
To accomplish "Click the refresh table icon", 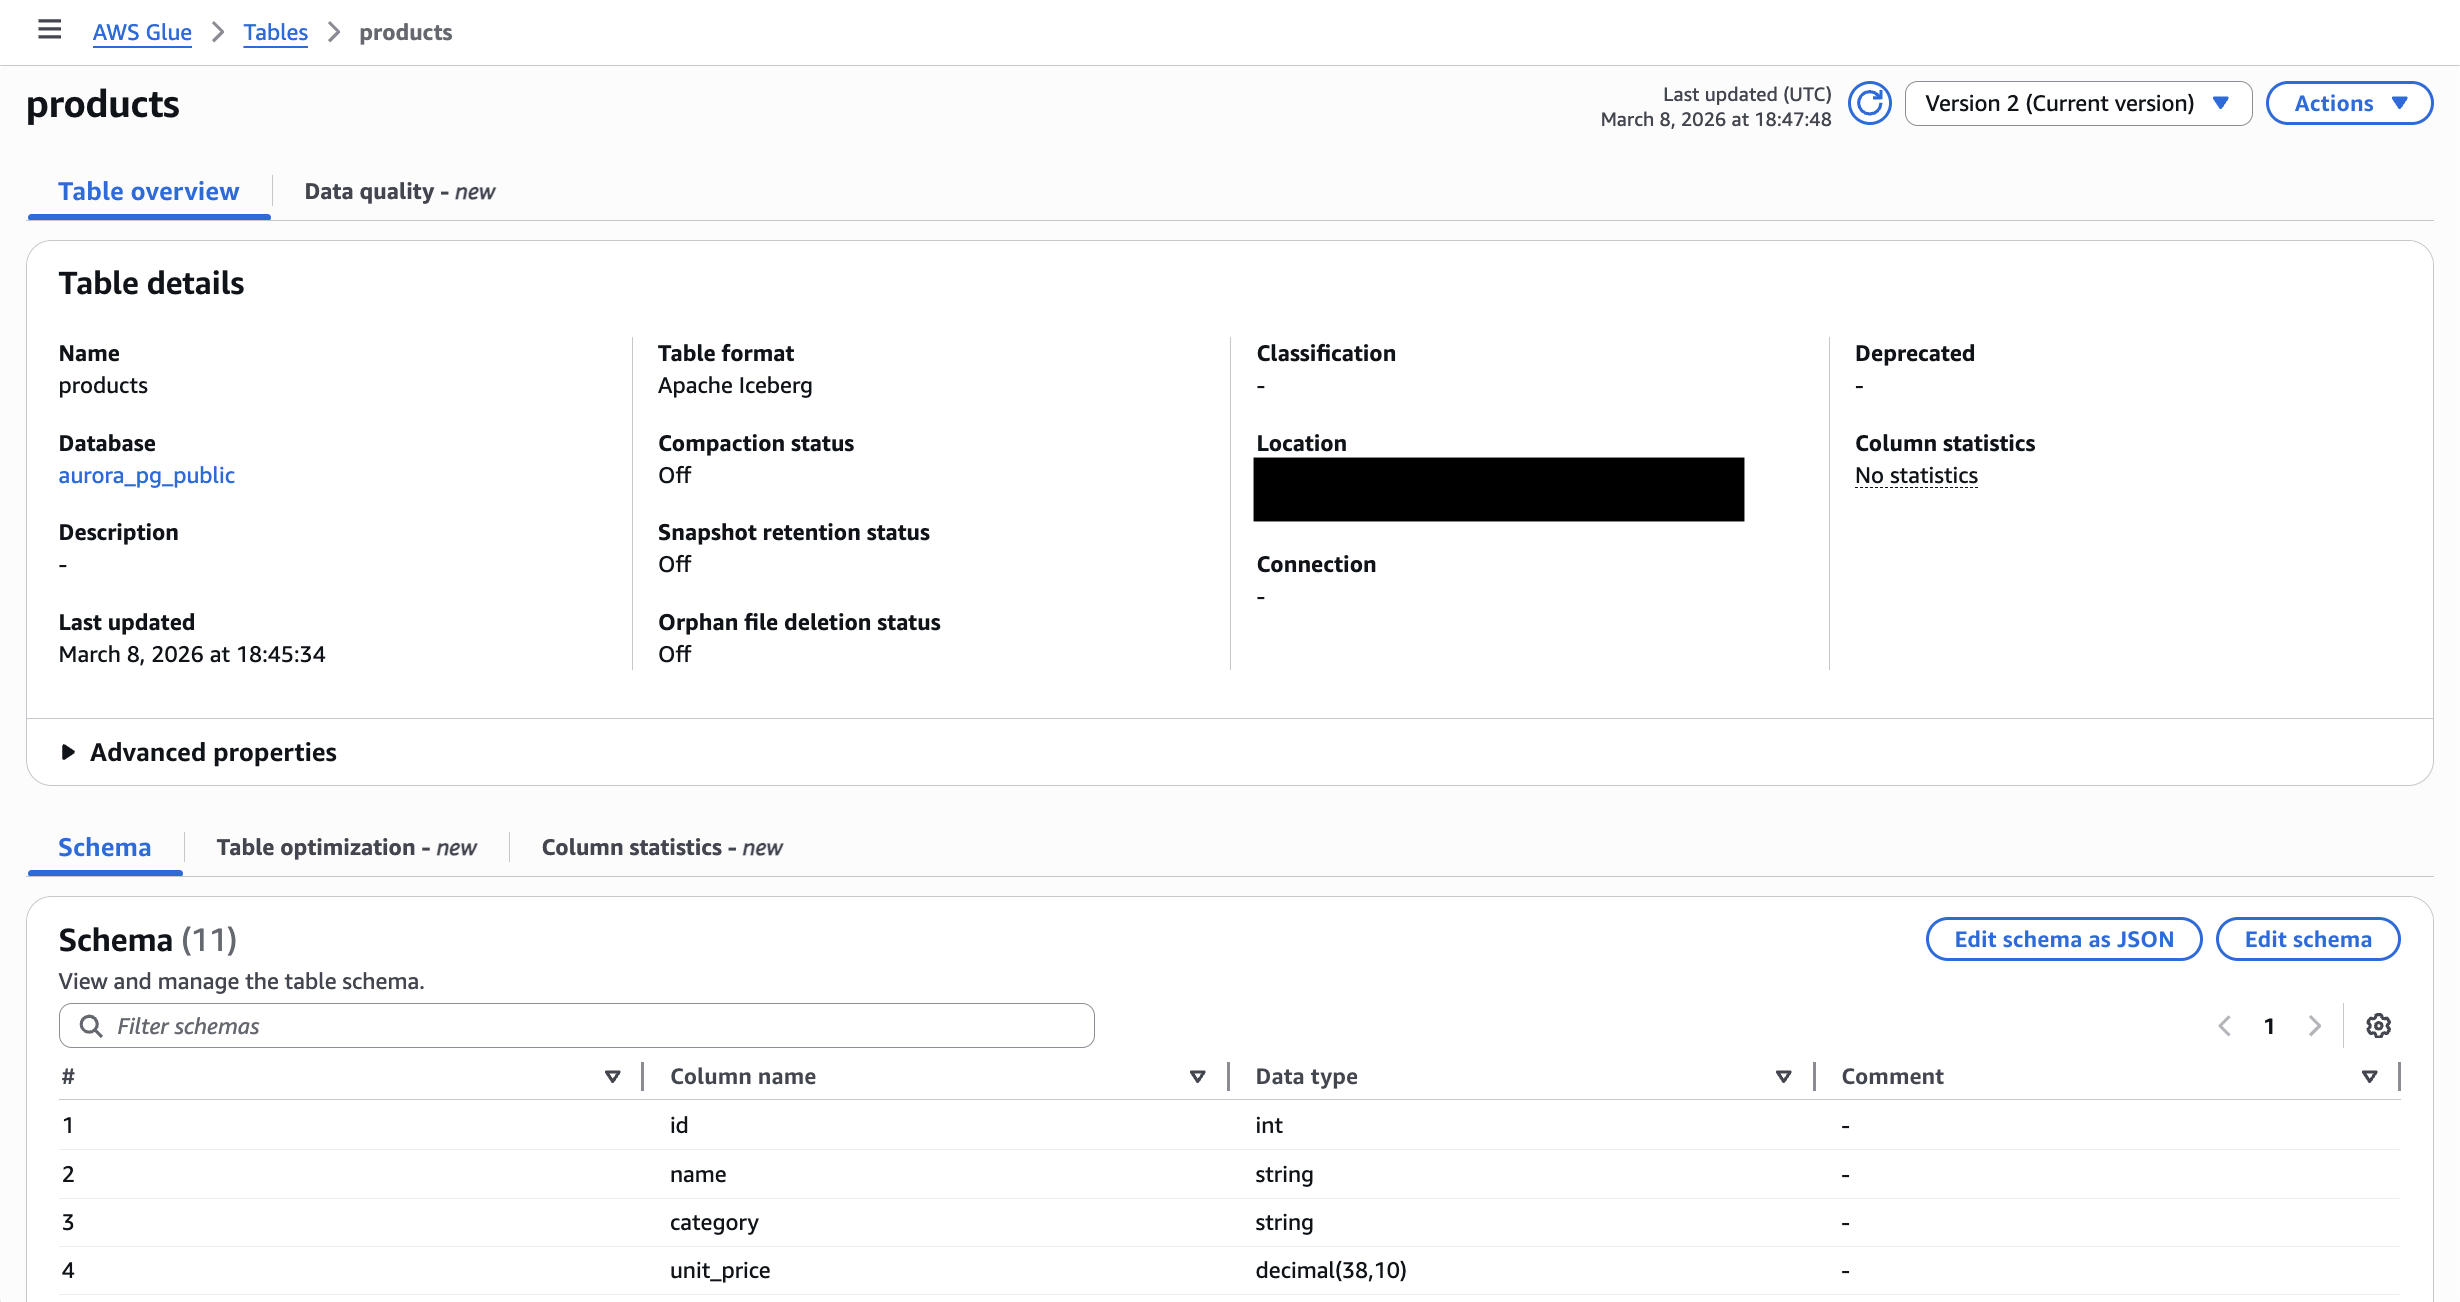I will pos(1868,104).
